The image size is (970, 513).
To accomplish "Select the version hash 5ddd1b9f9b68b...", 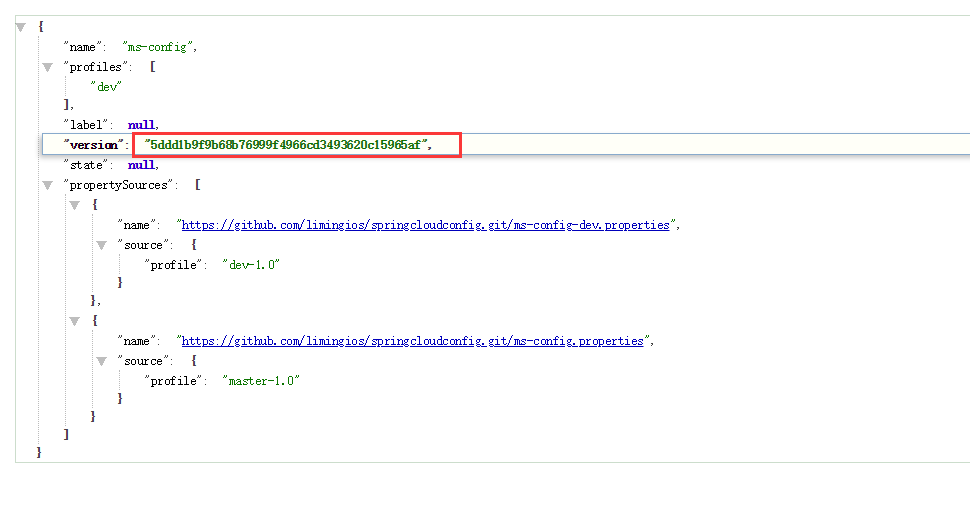I will click(x=286, y=145).
